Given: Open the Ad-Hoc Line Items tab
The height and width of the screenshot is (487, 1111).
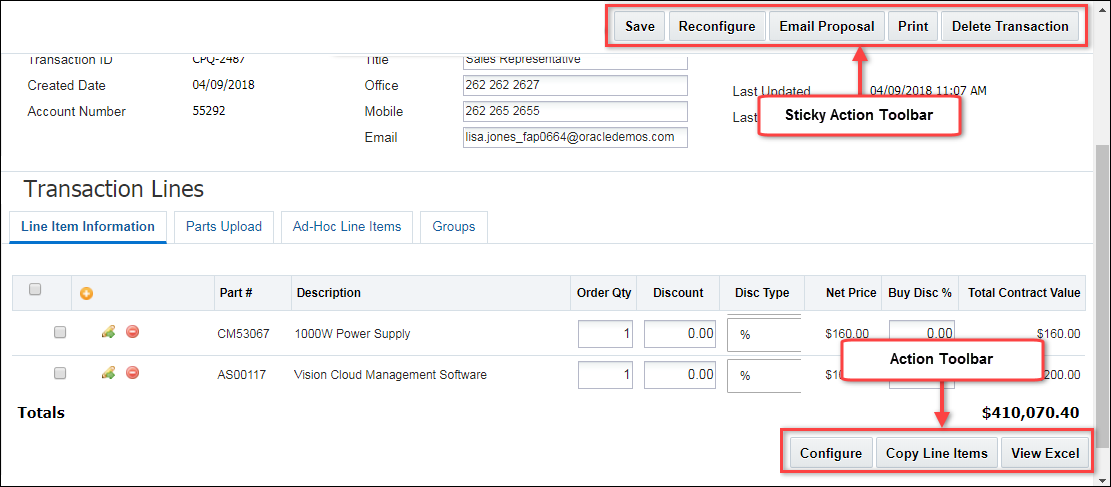Looking at the screenshot, I should [346, 227].
